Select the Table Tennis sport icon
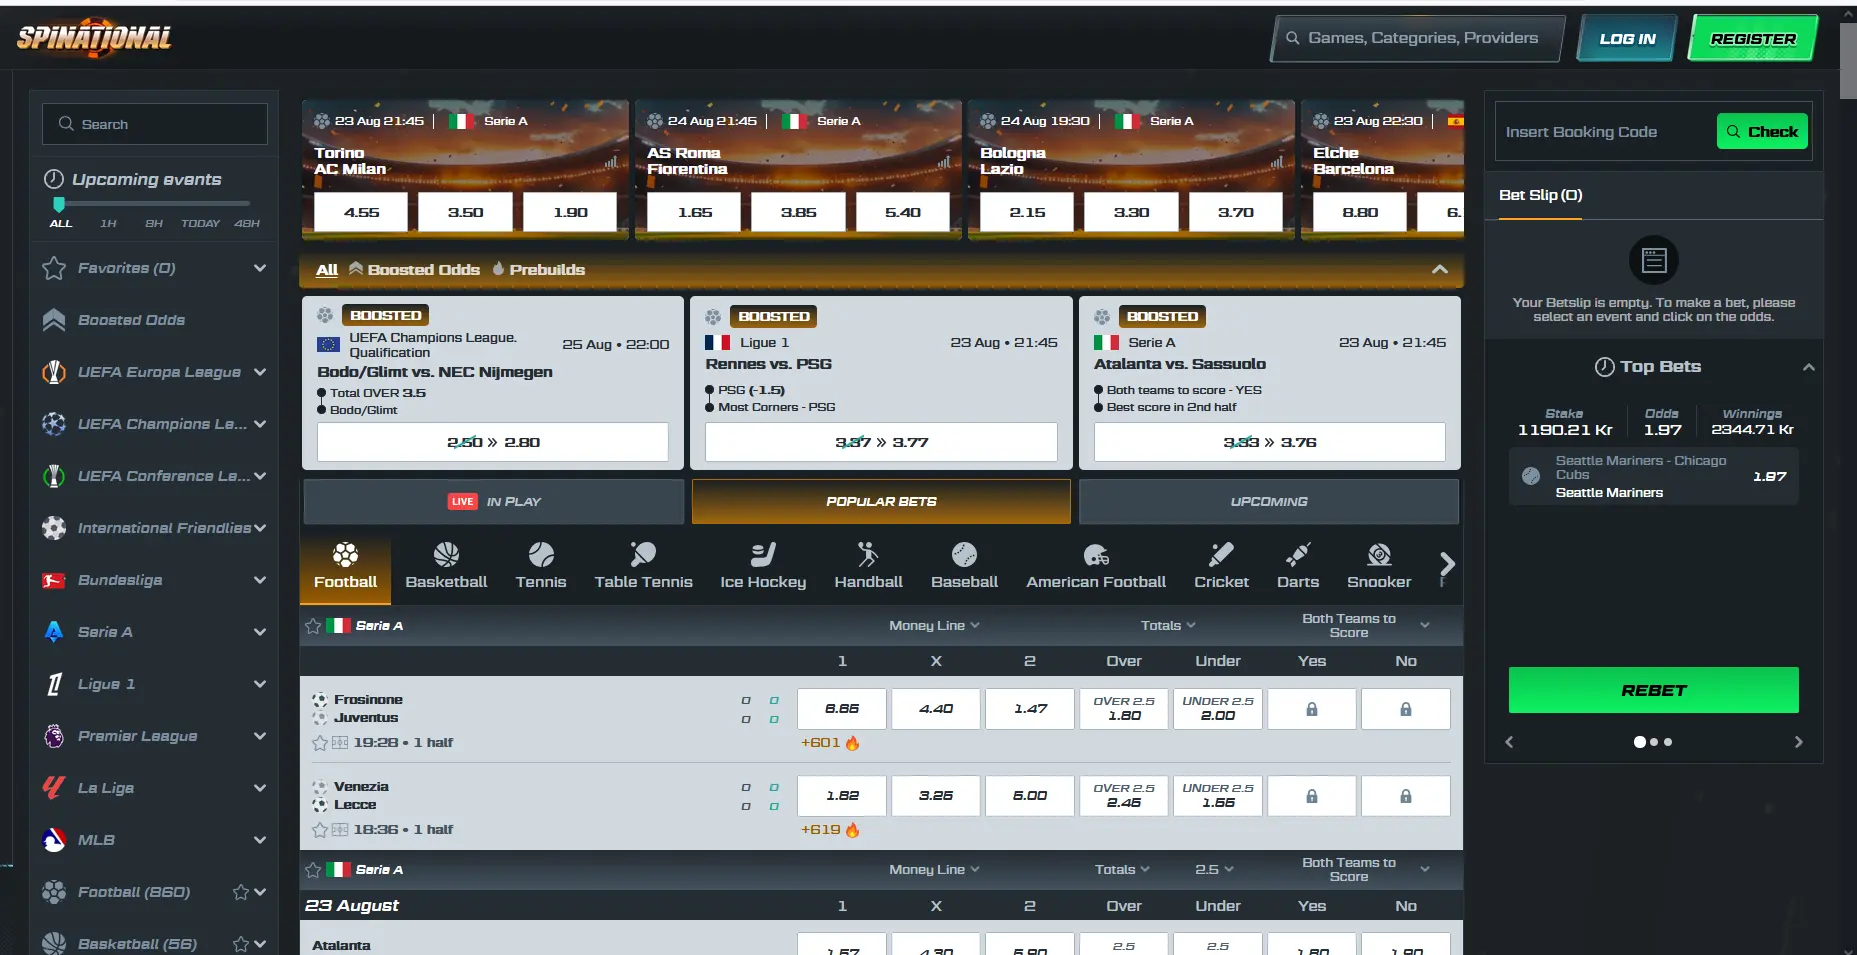Image resolution: width=1857 pixels, height=955 pixels. point(643,555)
